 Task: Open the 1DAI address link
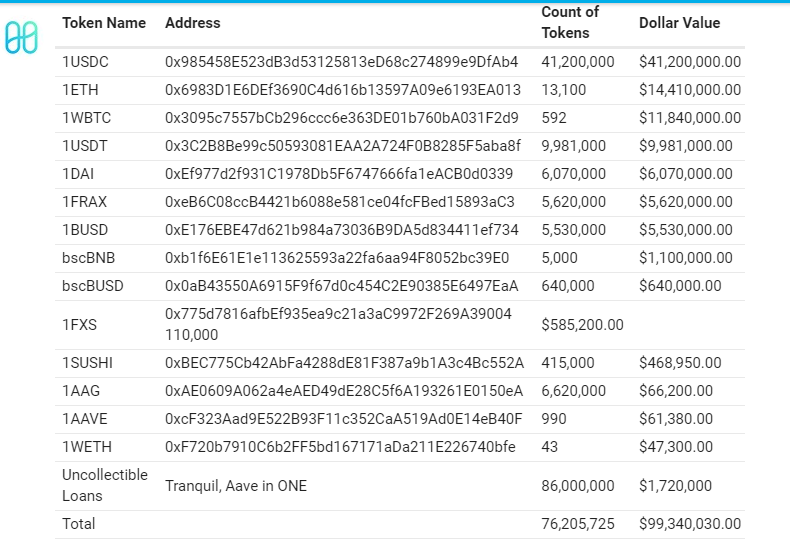pyautogui.click(x=339, y=174)
